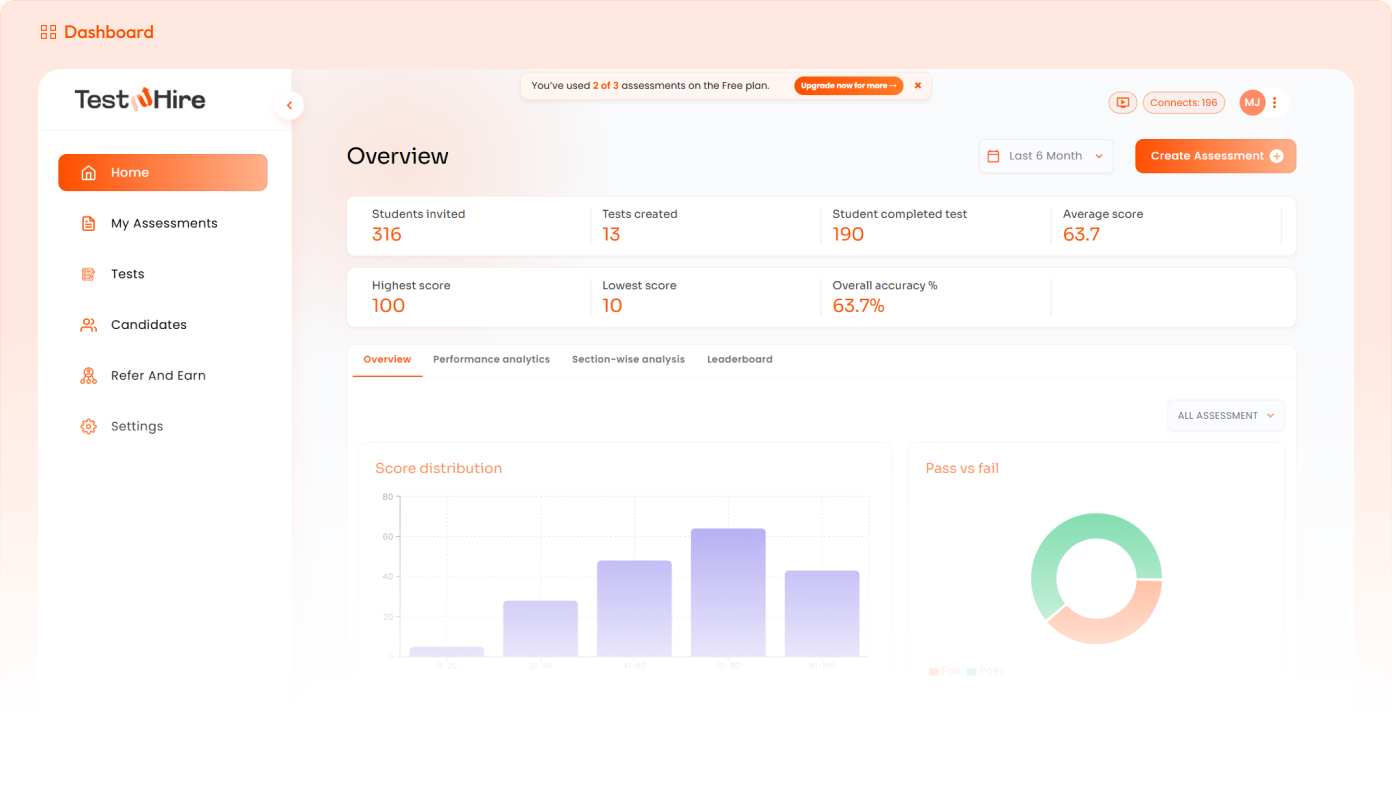Click the Connects: 196 badge
This screenshot has width=1392, height=794.
tap(1183, 103)
